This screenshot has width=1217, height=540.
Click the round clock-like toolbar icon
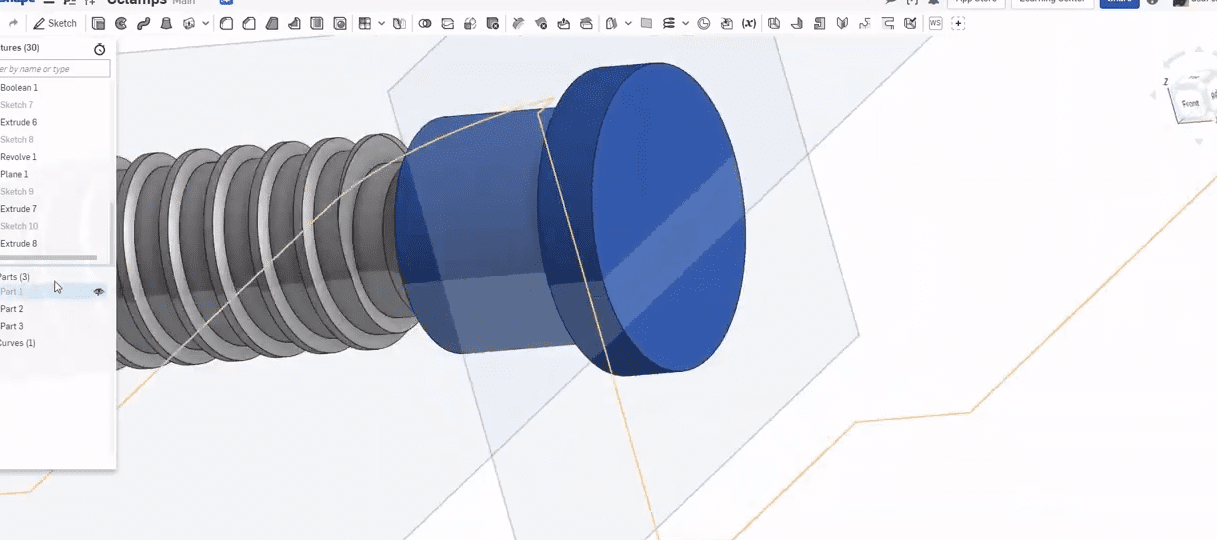(704, 23)
